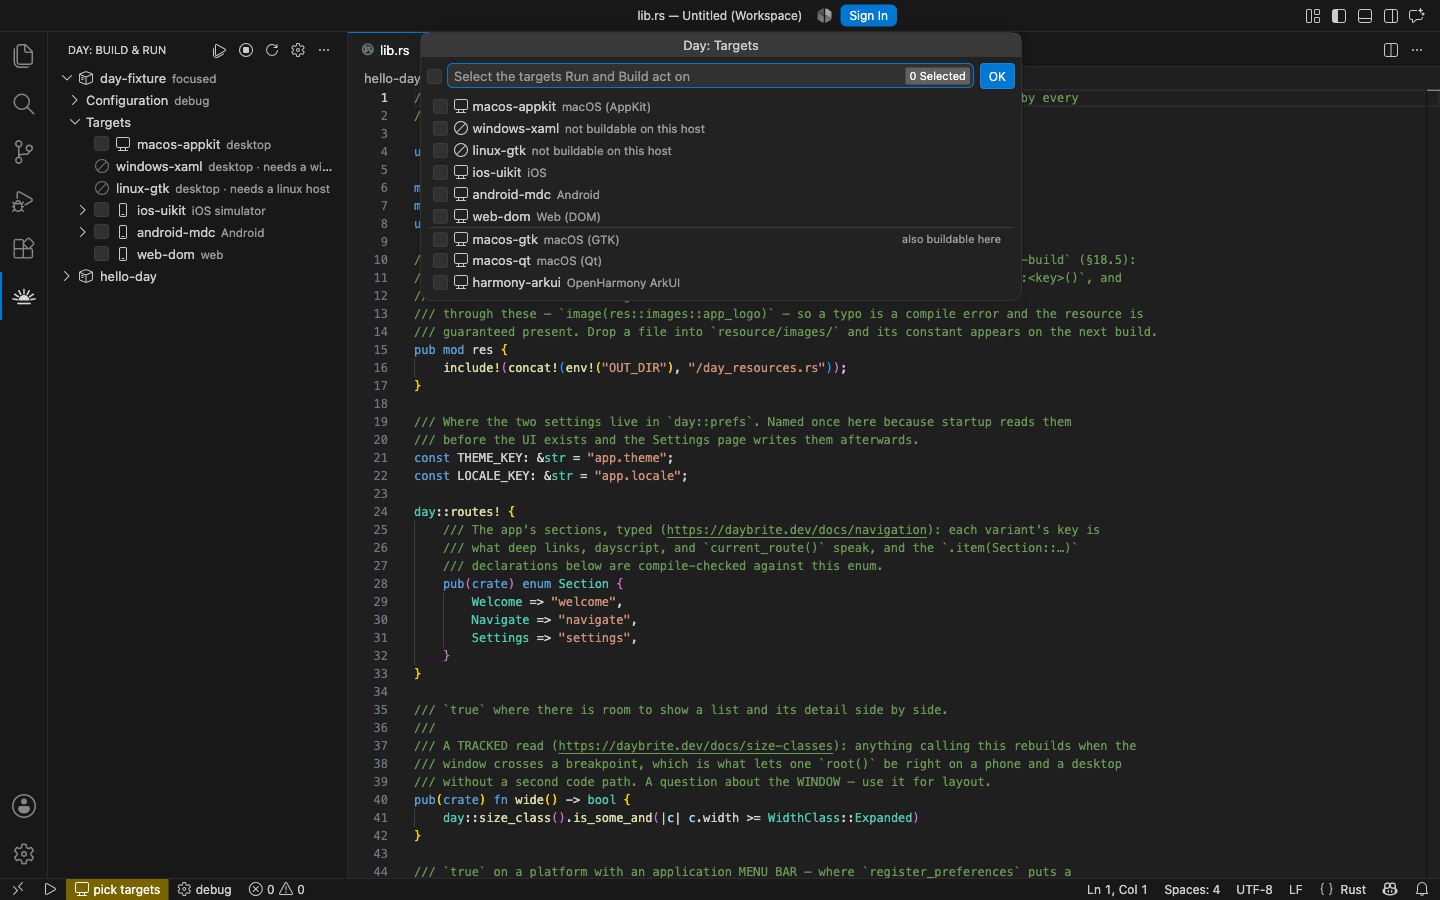
Task: Expand the hello-day project node
Action: 67,276
